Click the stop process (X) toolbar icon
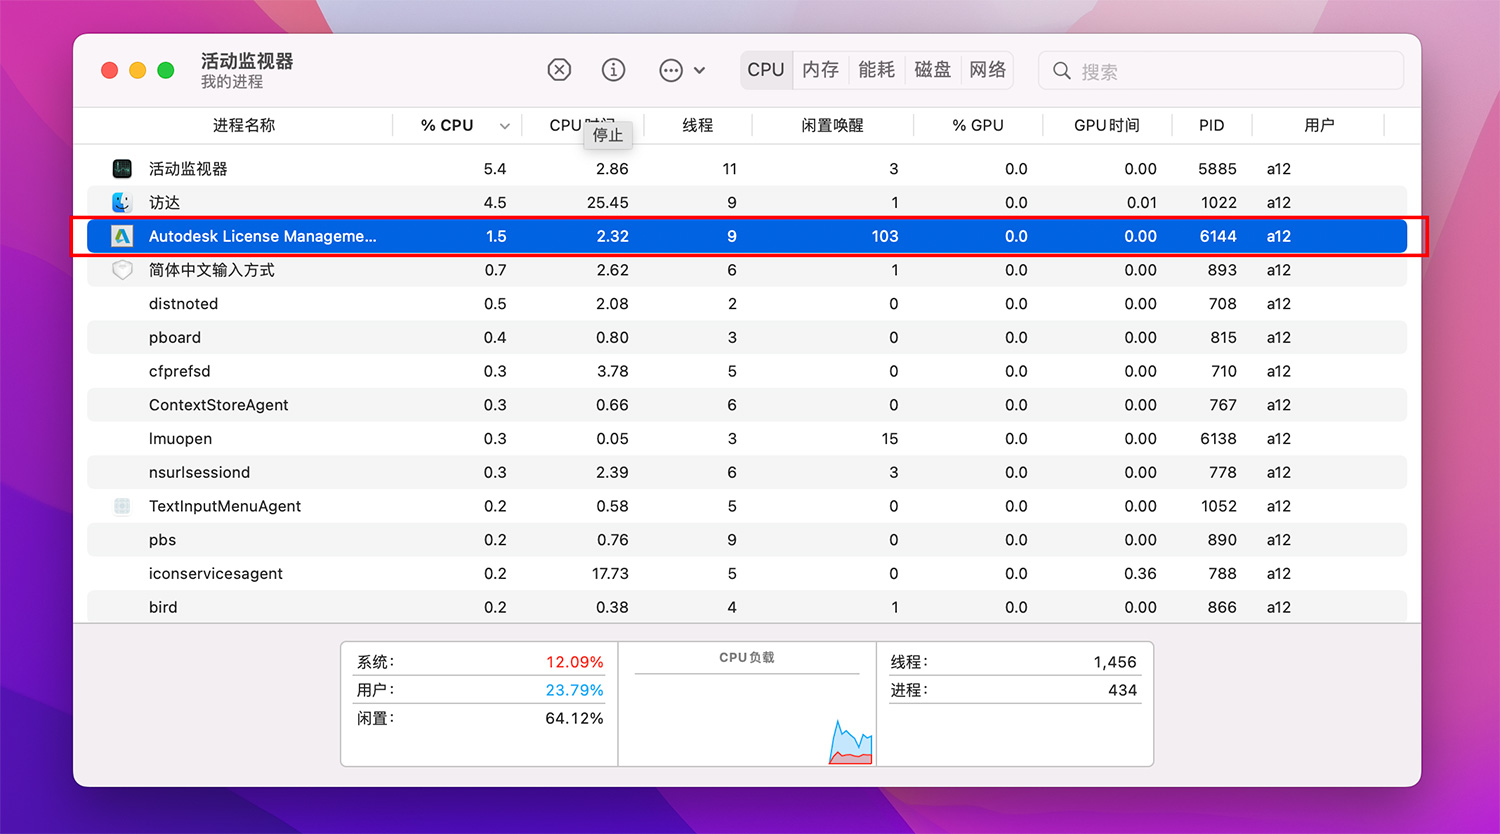1500x834 pixels. click(559, 70)
